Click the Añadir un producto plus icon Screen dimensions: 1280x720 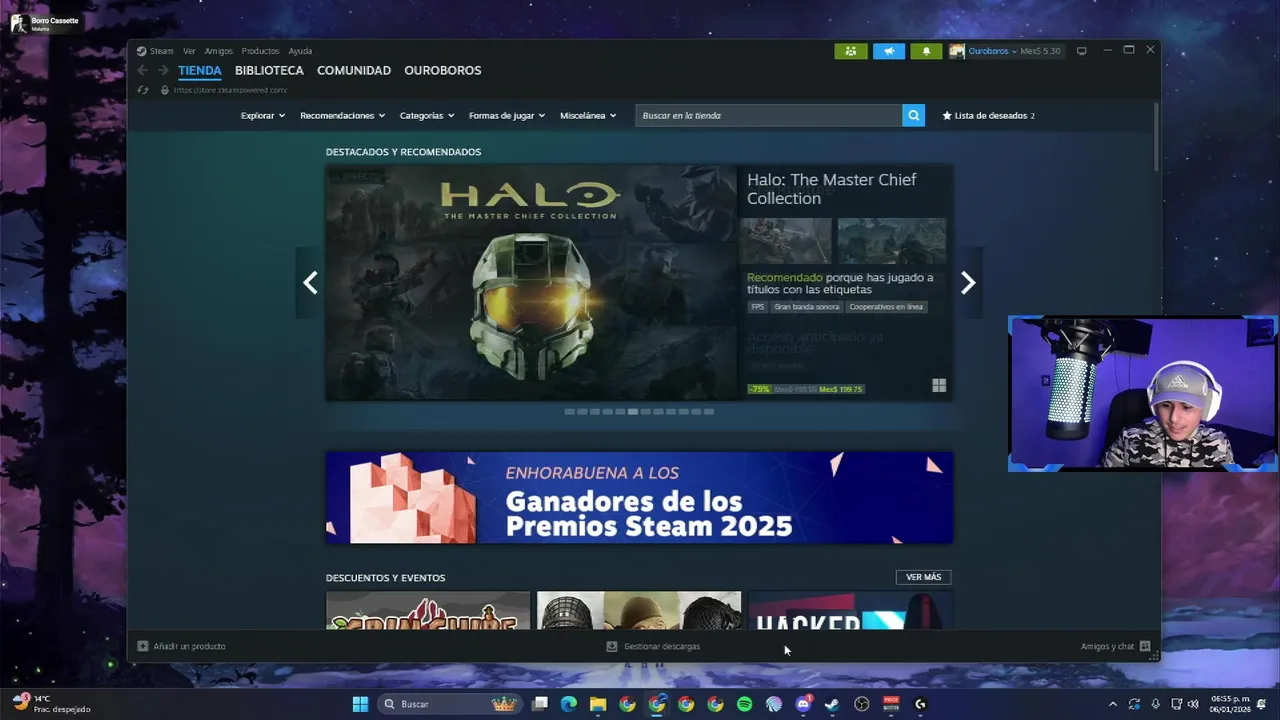tap(142, 646)
